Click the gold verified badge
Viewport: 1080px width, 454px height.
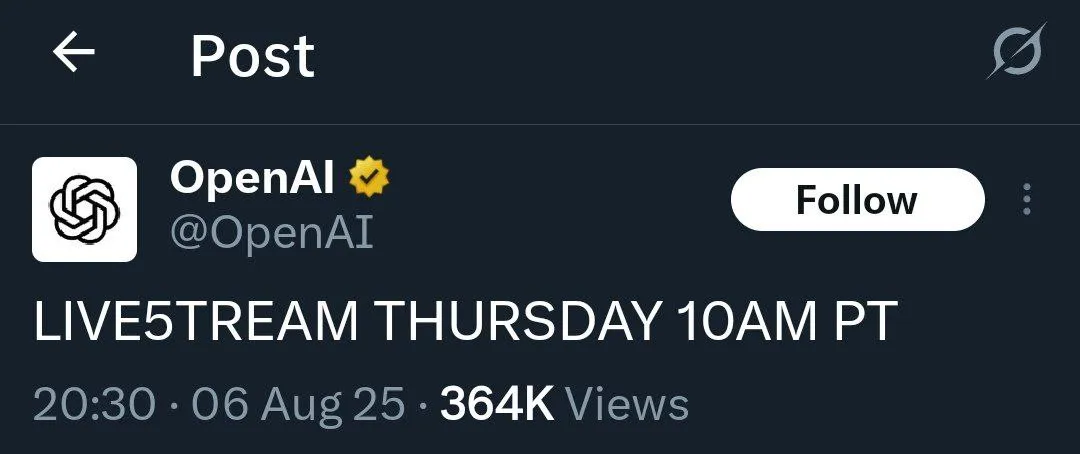tap(369, 178)
